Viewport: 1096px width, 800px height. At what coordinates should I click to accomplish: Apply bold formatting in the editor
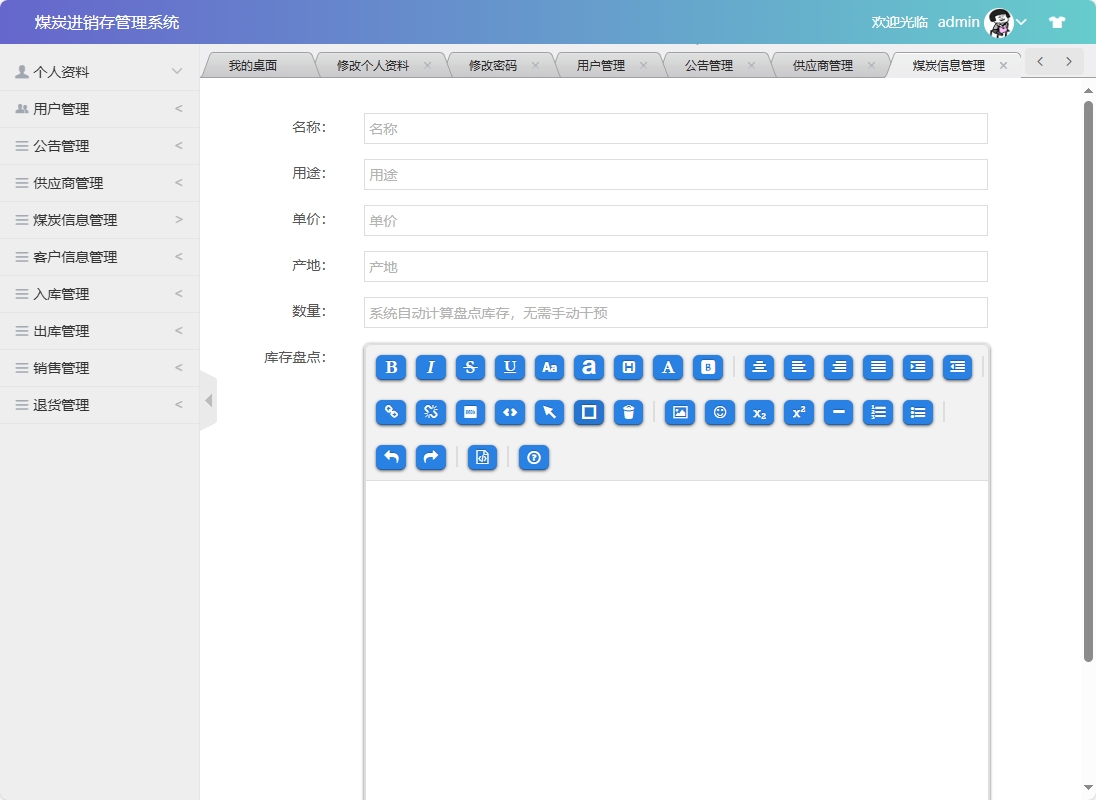click(390, 368)
